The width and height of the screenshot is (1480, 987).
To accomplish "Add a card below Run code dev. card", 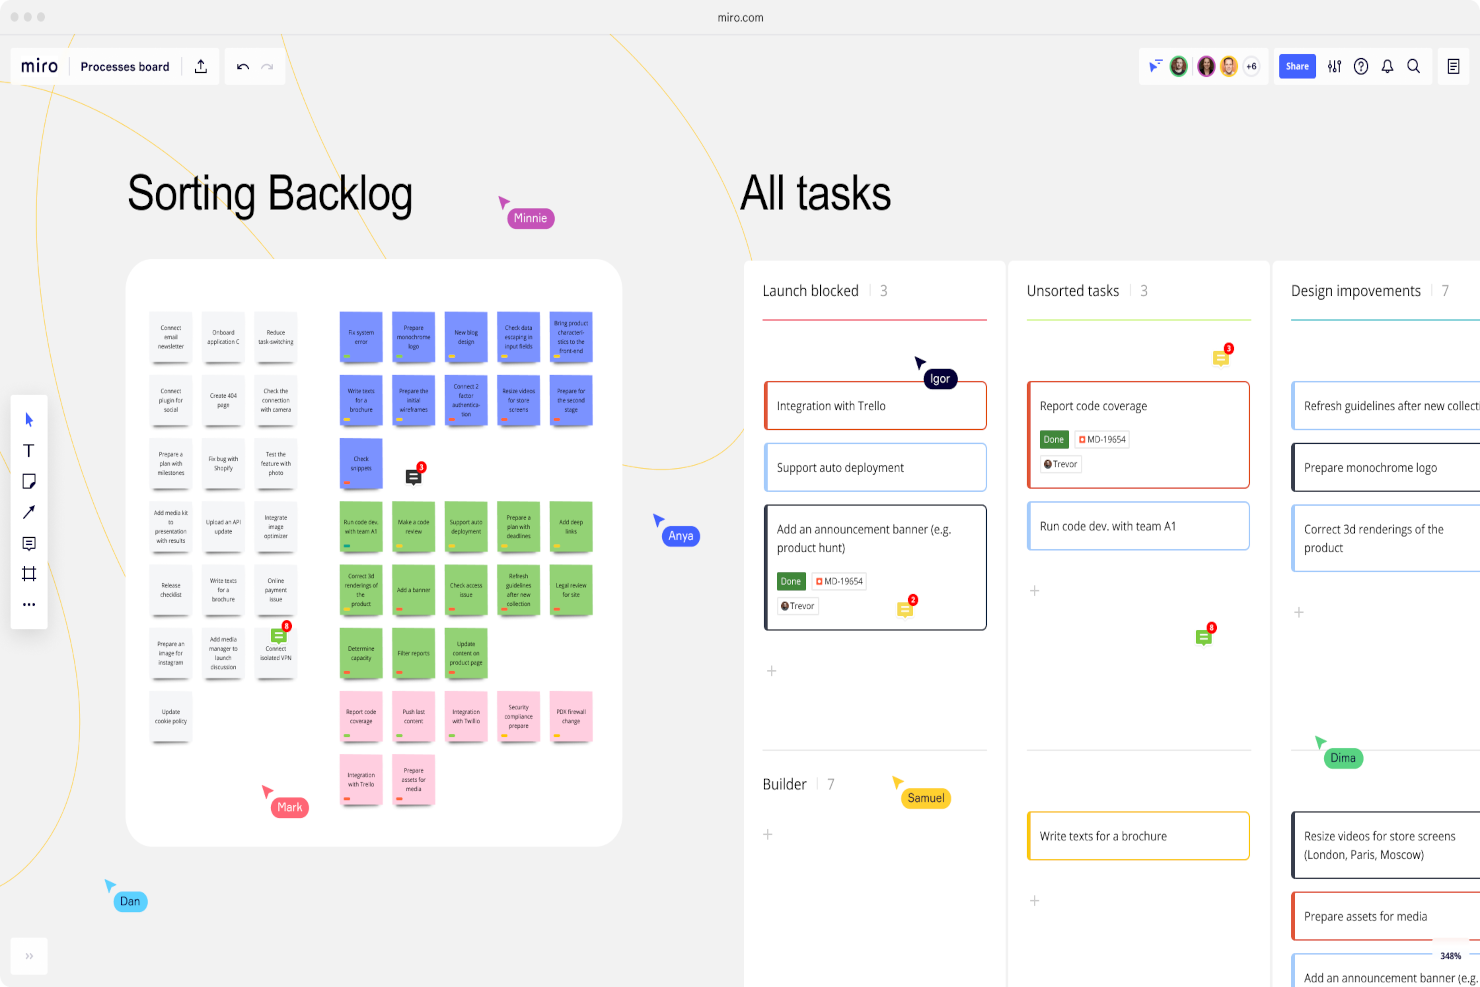I will (1035, 591).
